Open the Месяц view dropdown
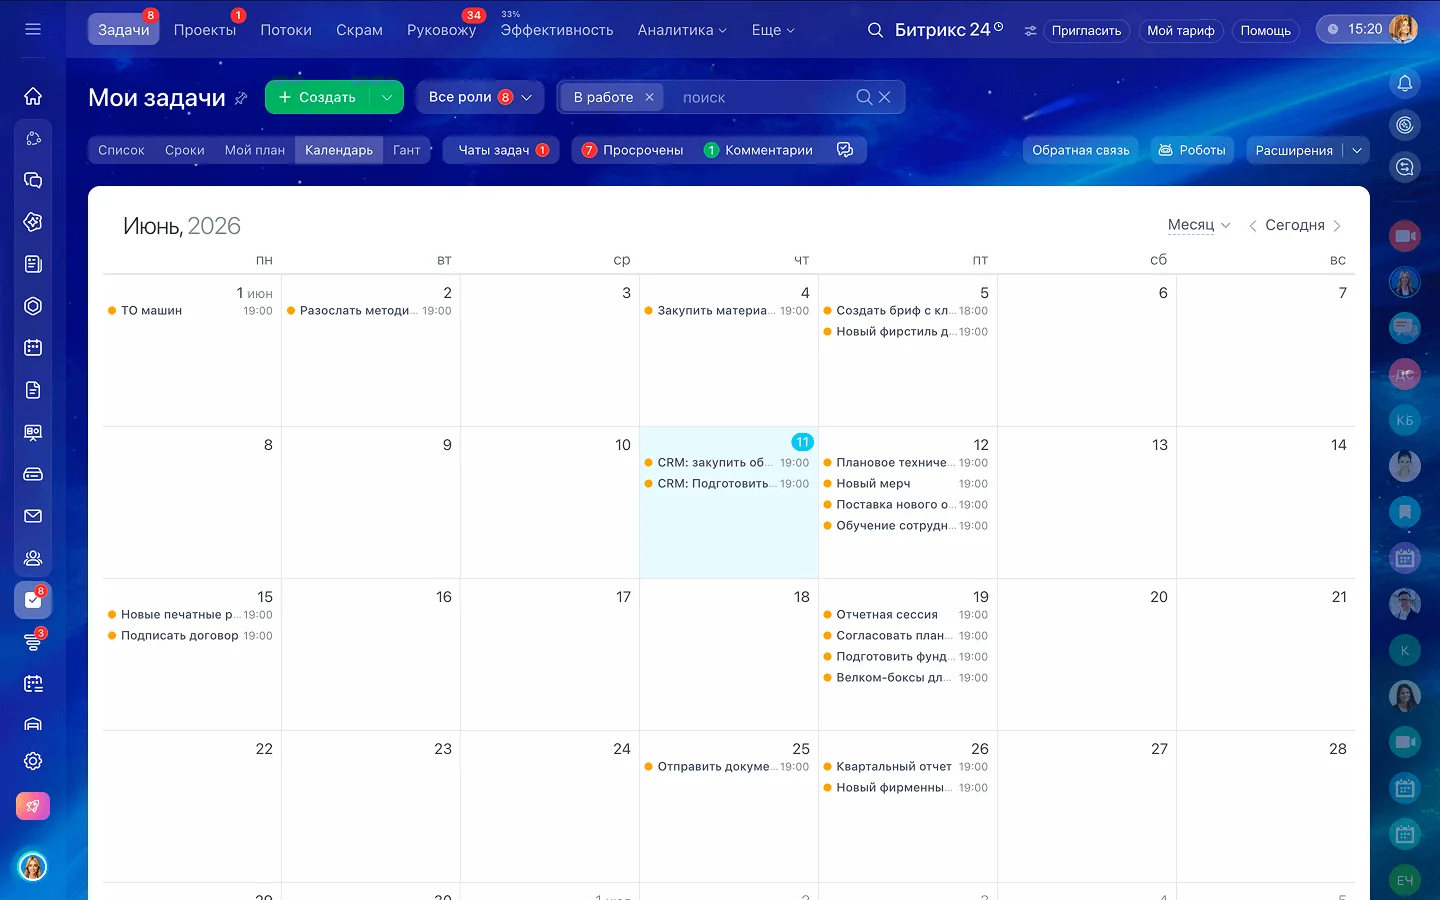This screenshot has width=1440, height=900. pyautogui.click(x=1199, y=225)
